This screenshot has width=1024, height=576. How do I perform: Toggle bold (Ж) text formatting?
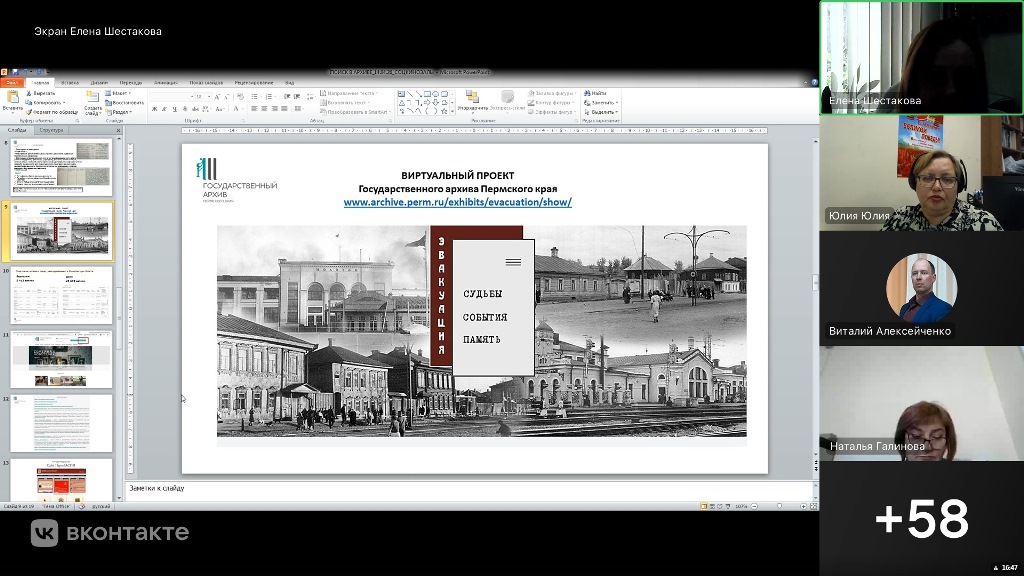(155, 109)
